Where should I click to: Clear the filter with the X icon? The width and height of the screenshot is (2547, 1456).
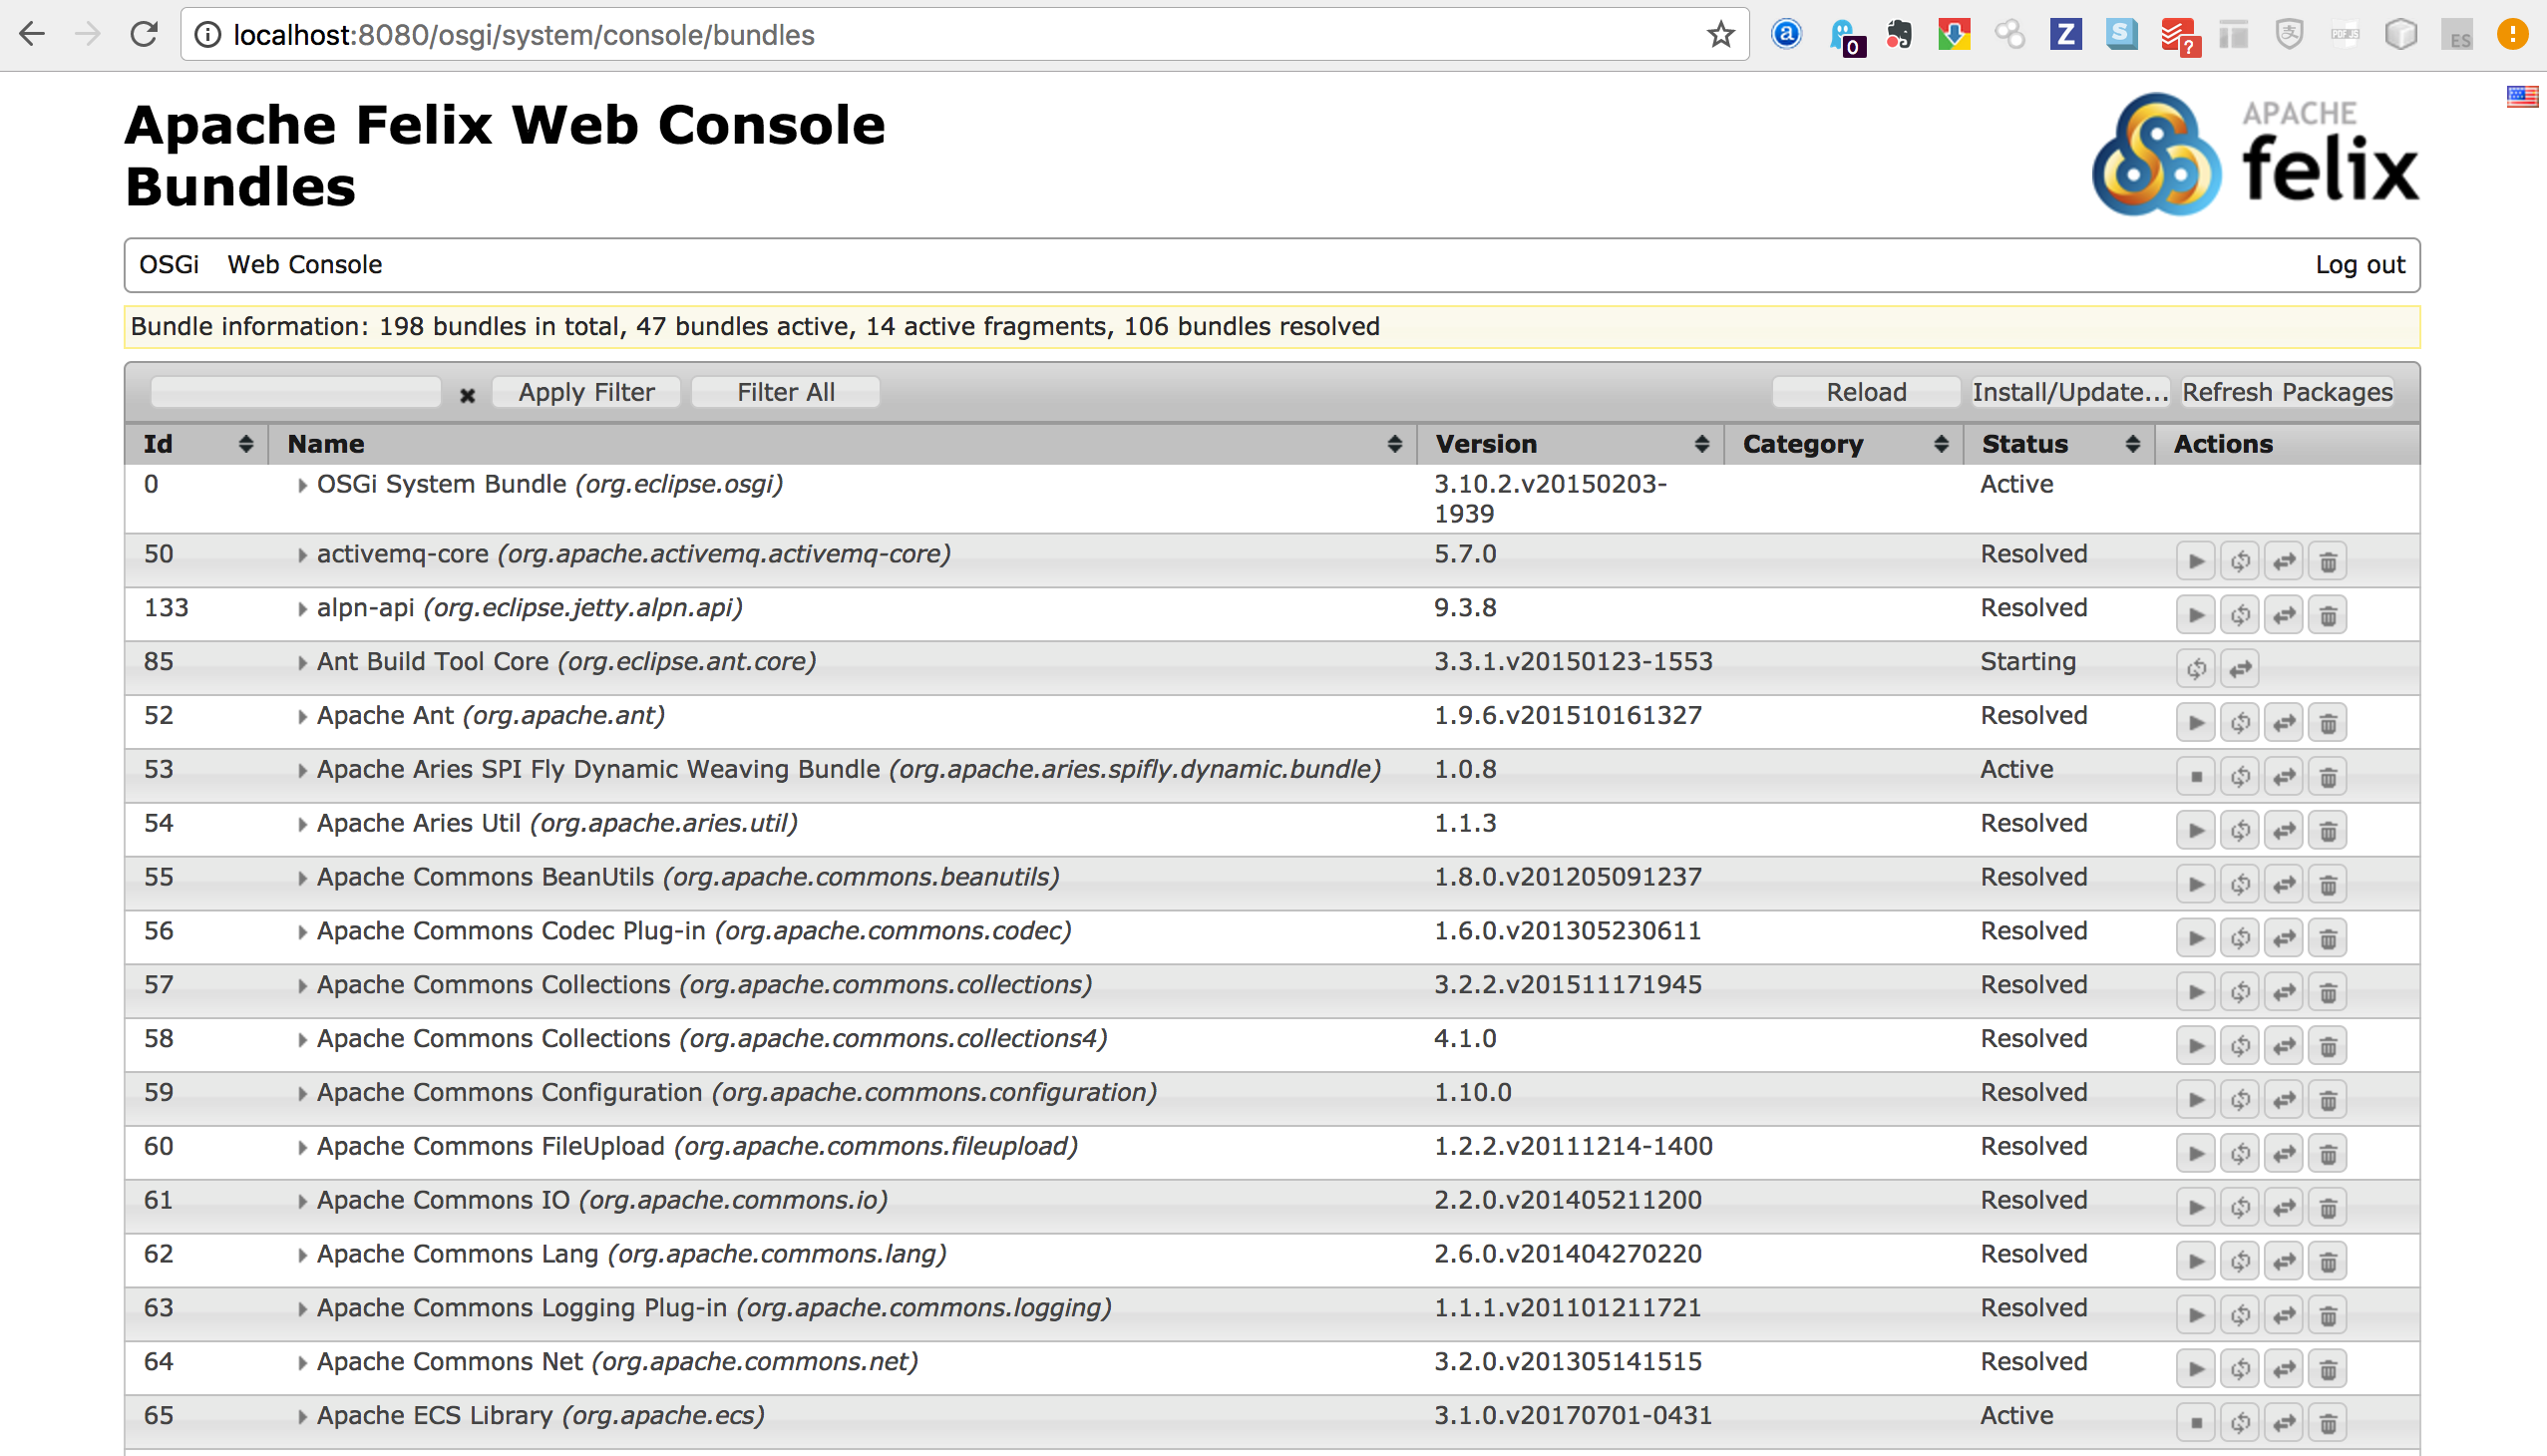(x=467, y=395)
